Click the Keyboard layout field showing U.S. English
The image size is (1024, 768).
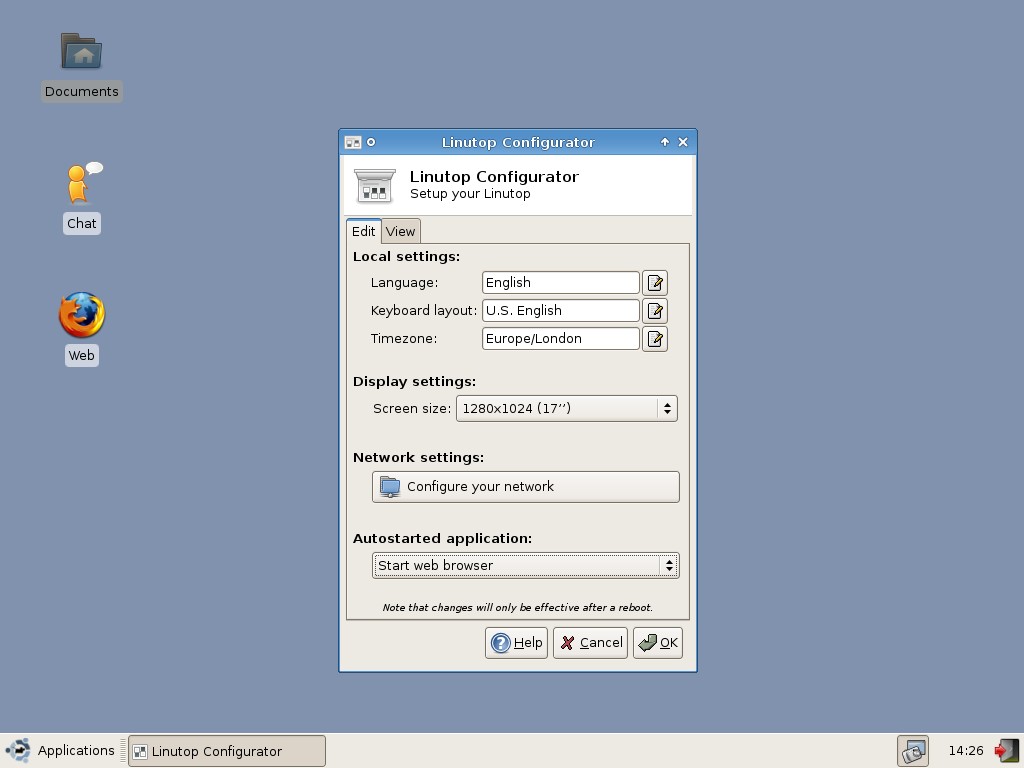(560, 311)
